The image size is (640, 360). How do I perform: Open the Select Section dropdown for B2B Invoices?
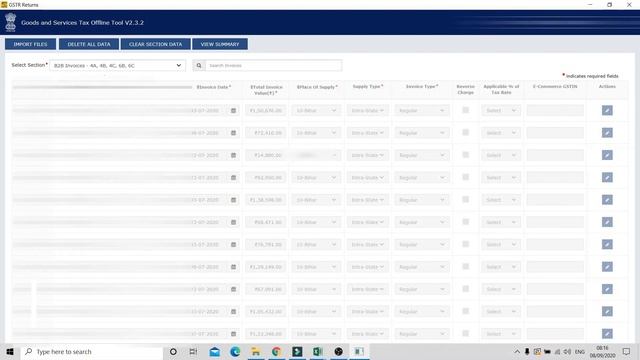pyautogui.click(x=118, y=65)
